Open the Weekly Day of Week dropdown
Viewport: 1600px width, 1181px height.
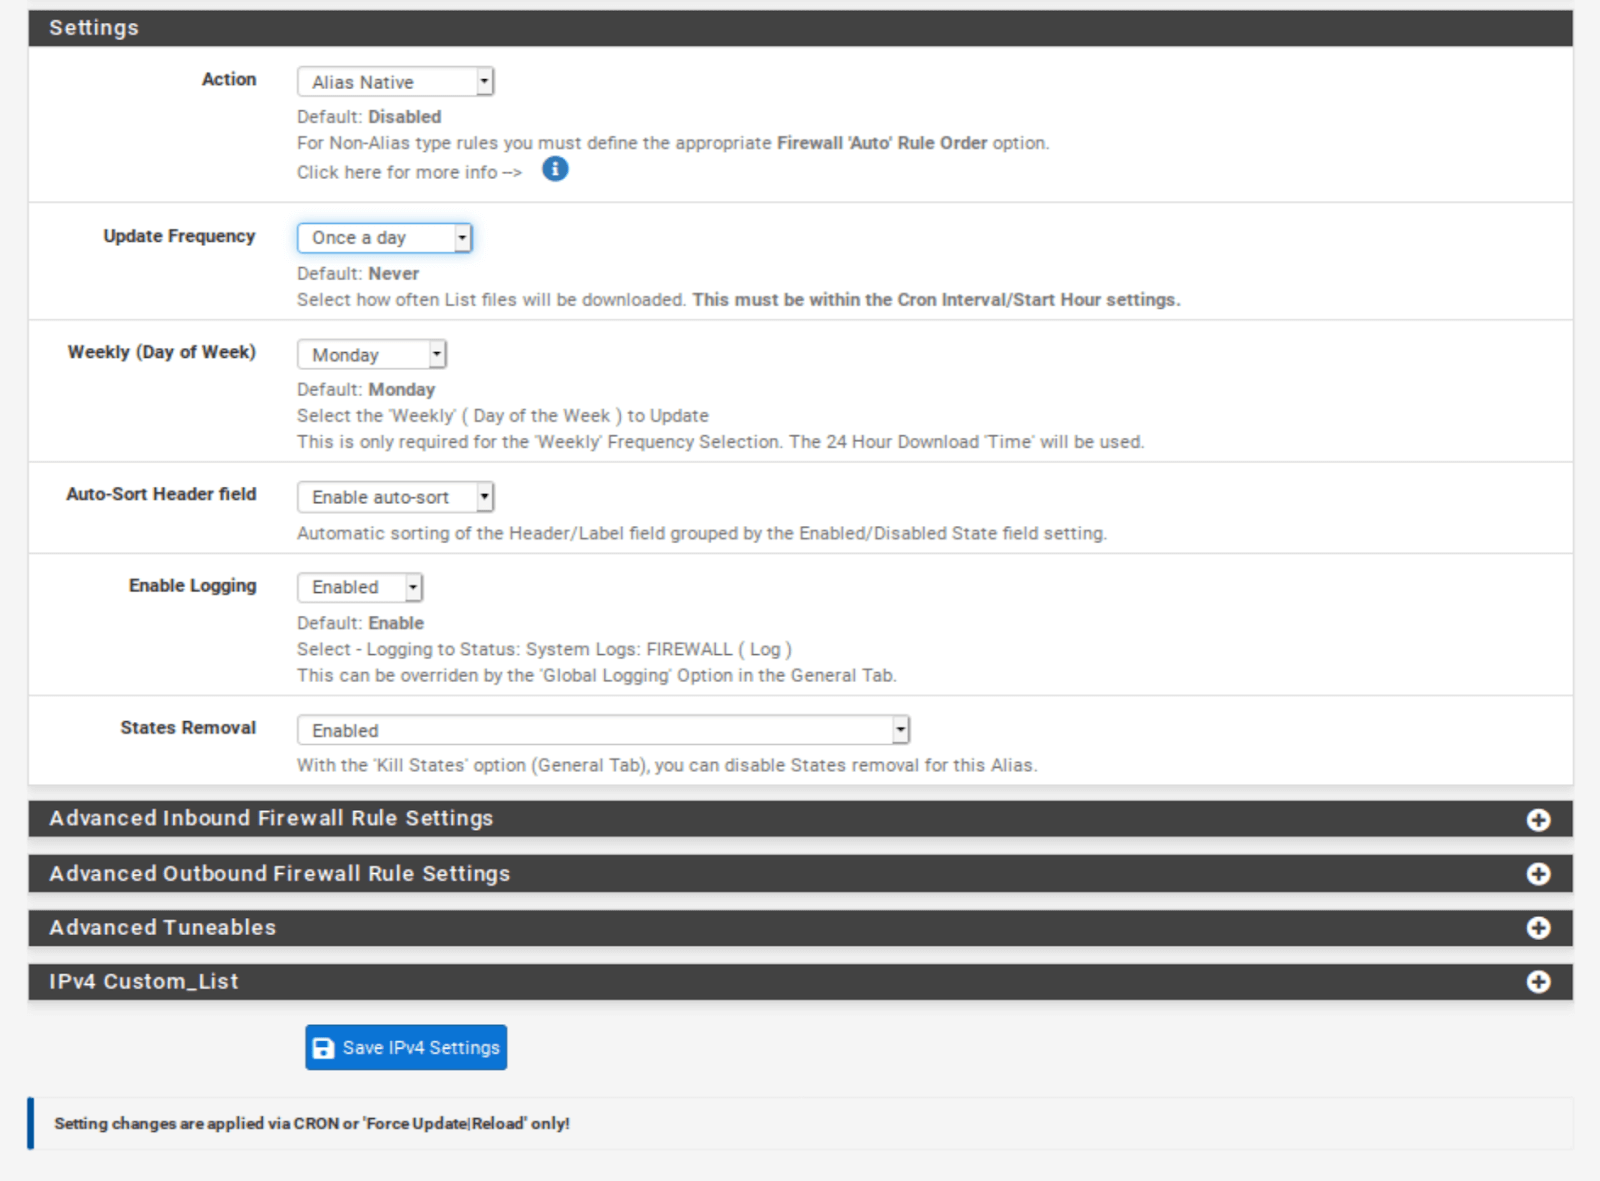(371, 355)
